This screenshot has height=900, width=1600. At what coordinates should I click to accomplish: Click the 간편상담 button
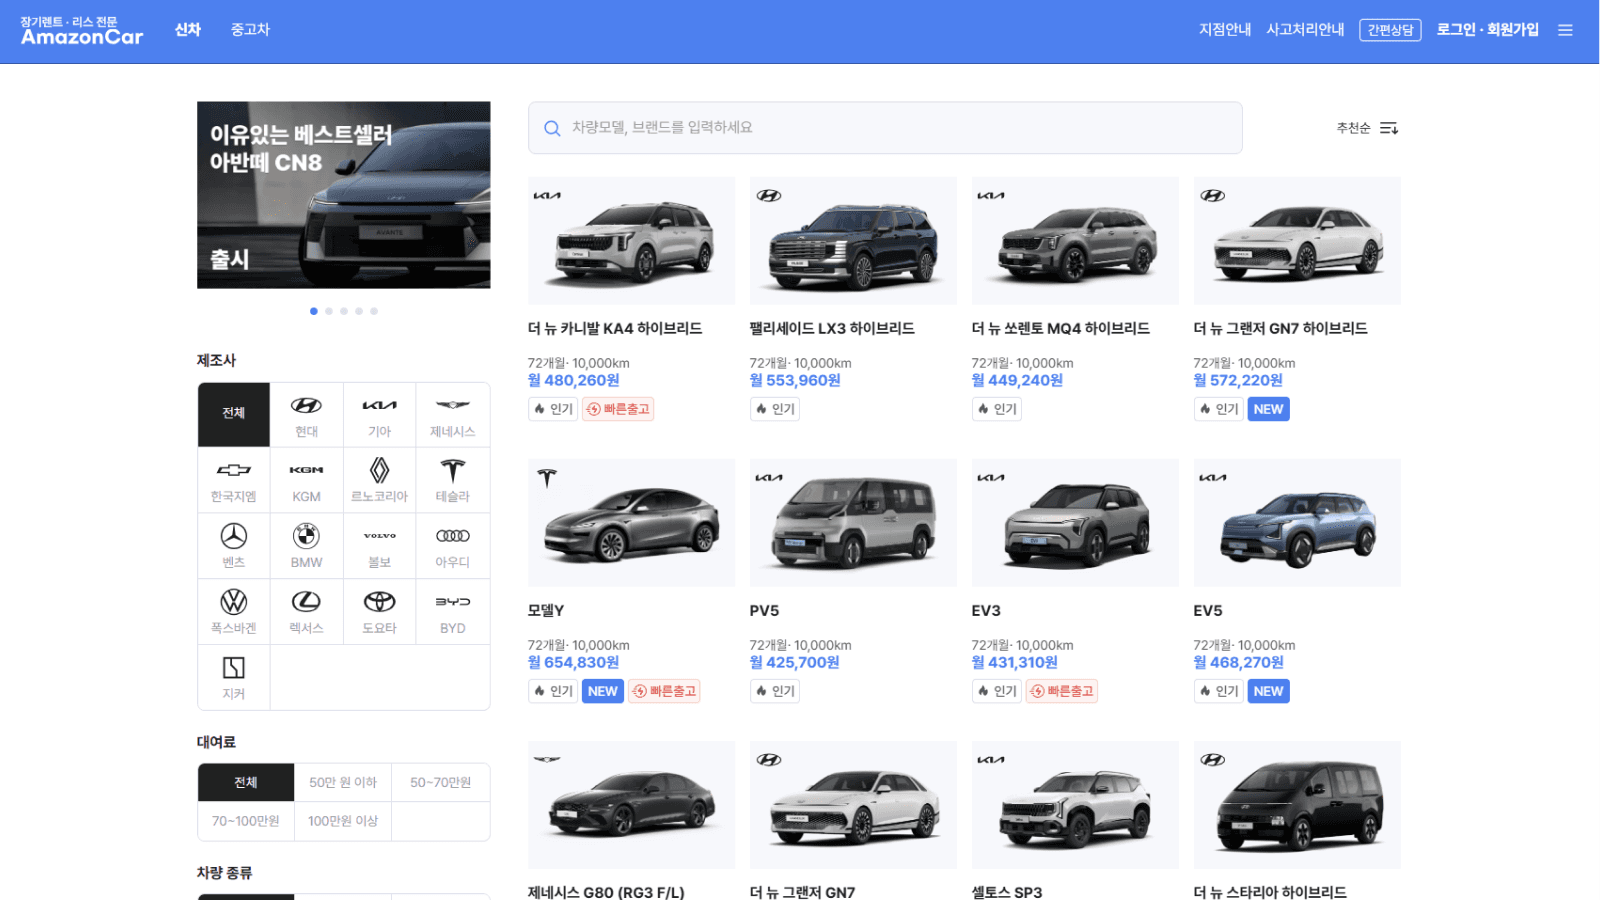click(x=1390, y=30)
